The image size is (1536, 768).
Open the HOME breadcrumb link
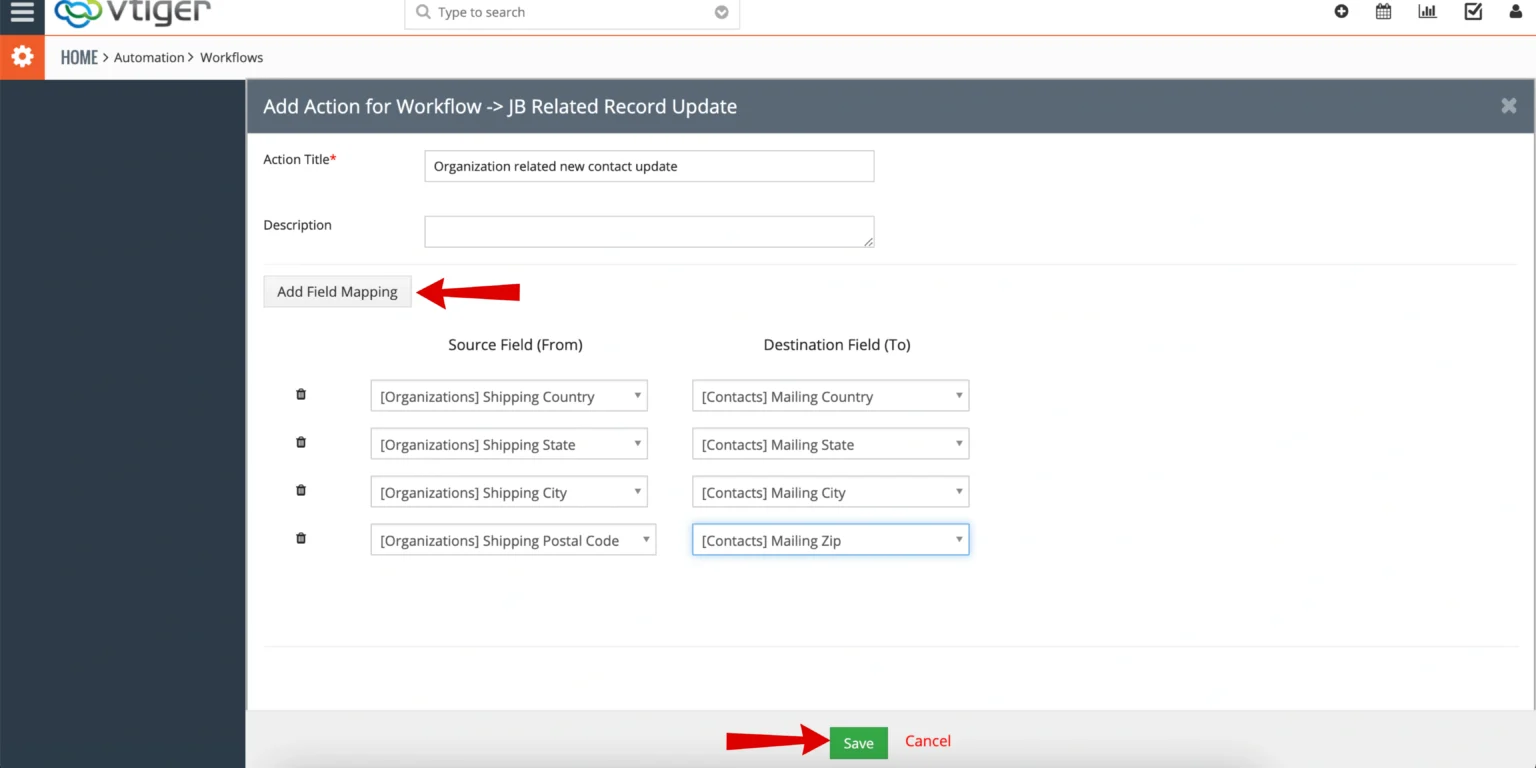[79, 57]
